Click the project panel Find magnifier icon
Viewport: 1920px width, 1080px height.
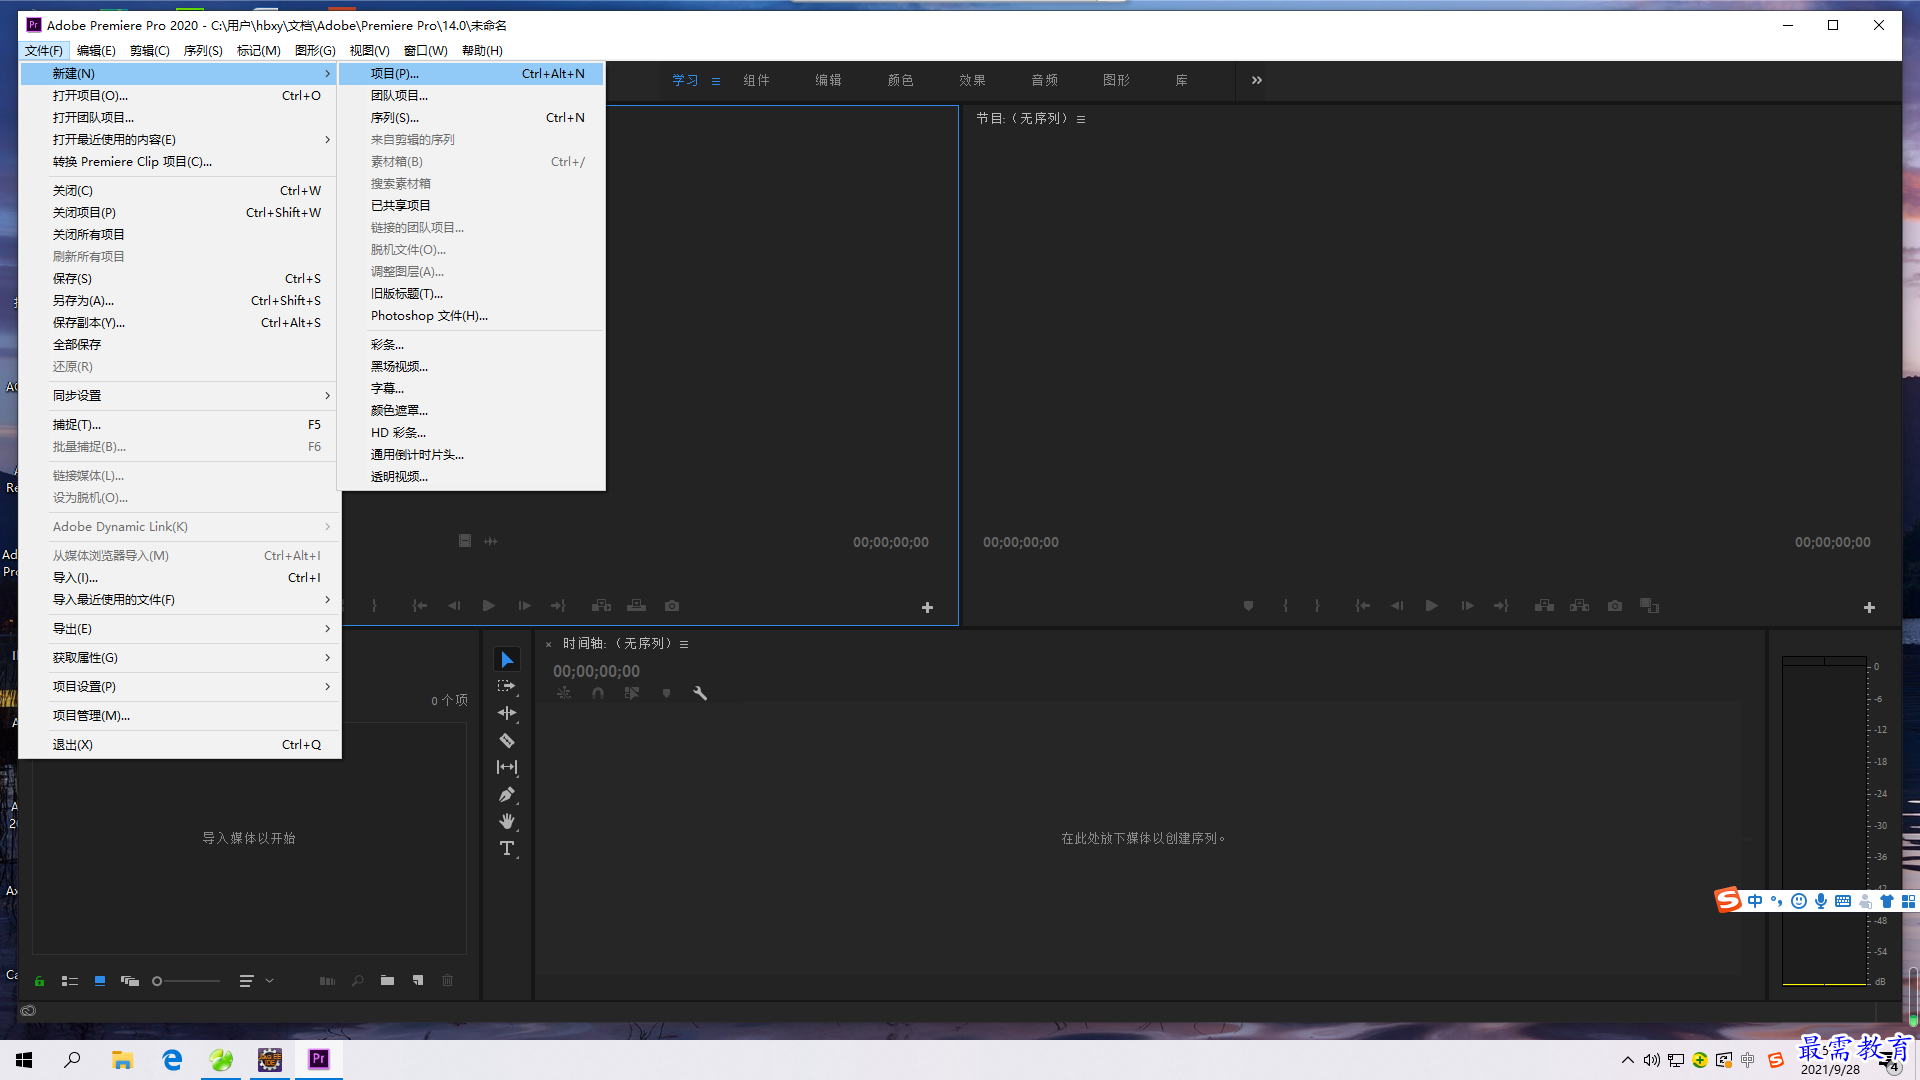pos(357,981)
